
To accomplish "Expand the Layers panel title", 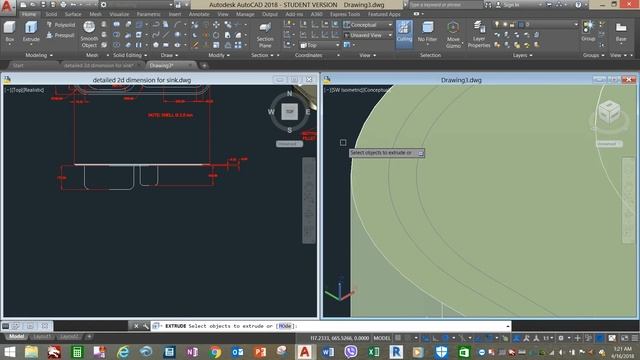I will click(522, 55).
